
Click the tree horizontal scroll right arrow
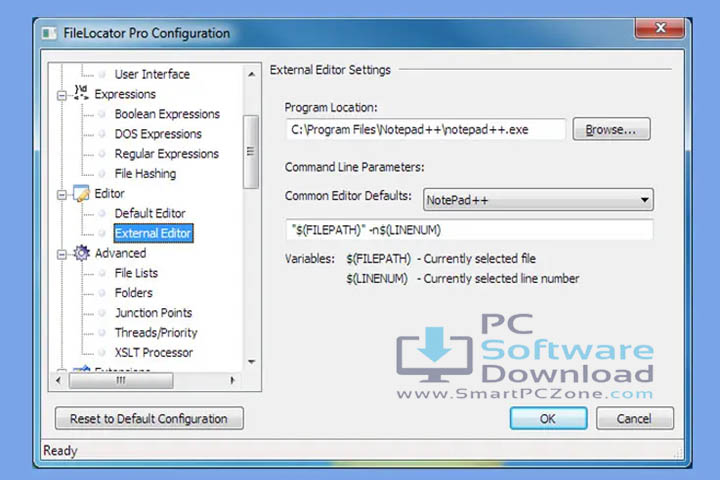coord(232,380)
